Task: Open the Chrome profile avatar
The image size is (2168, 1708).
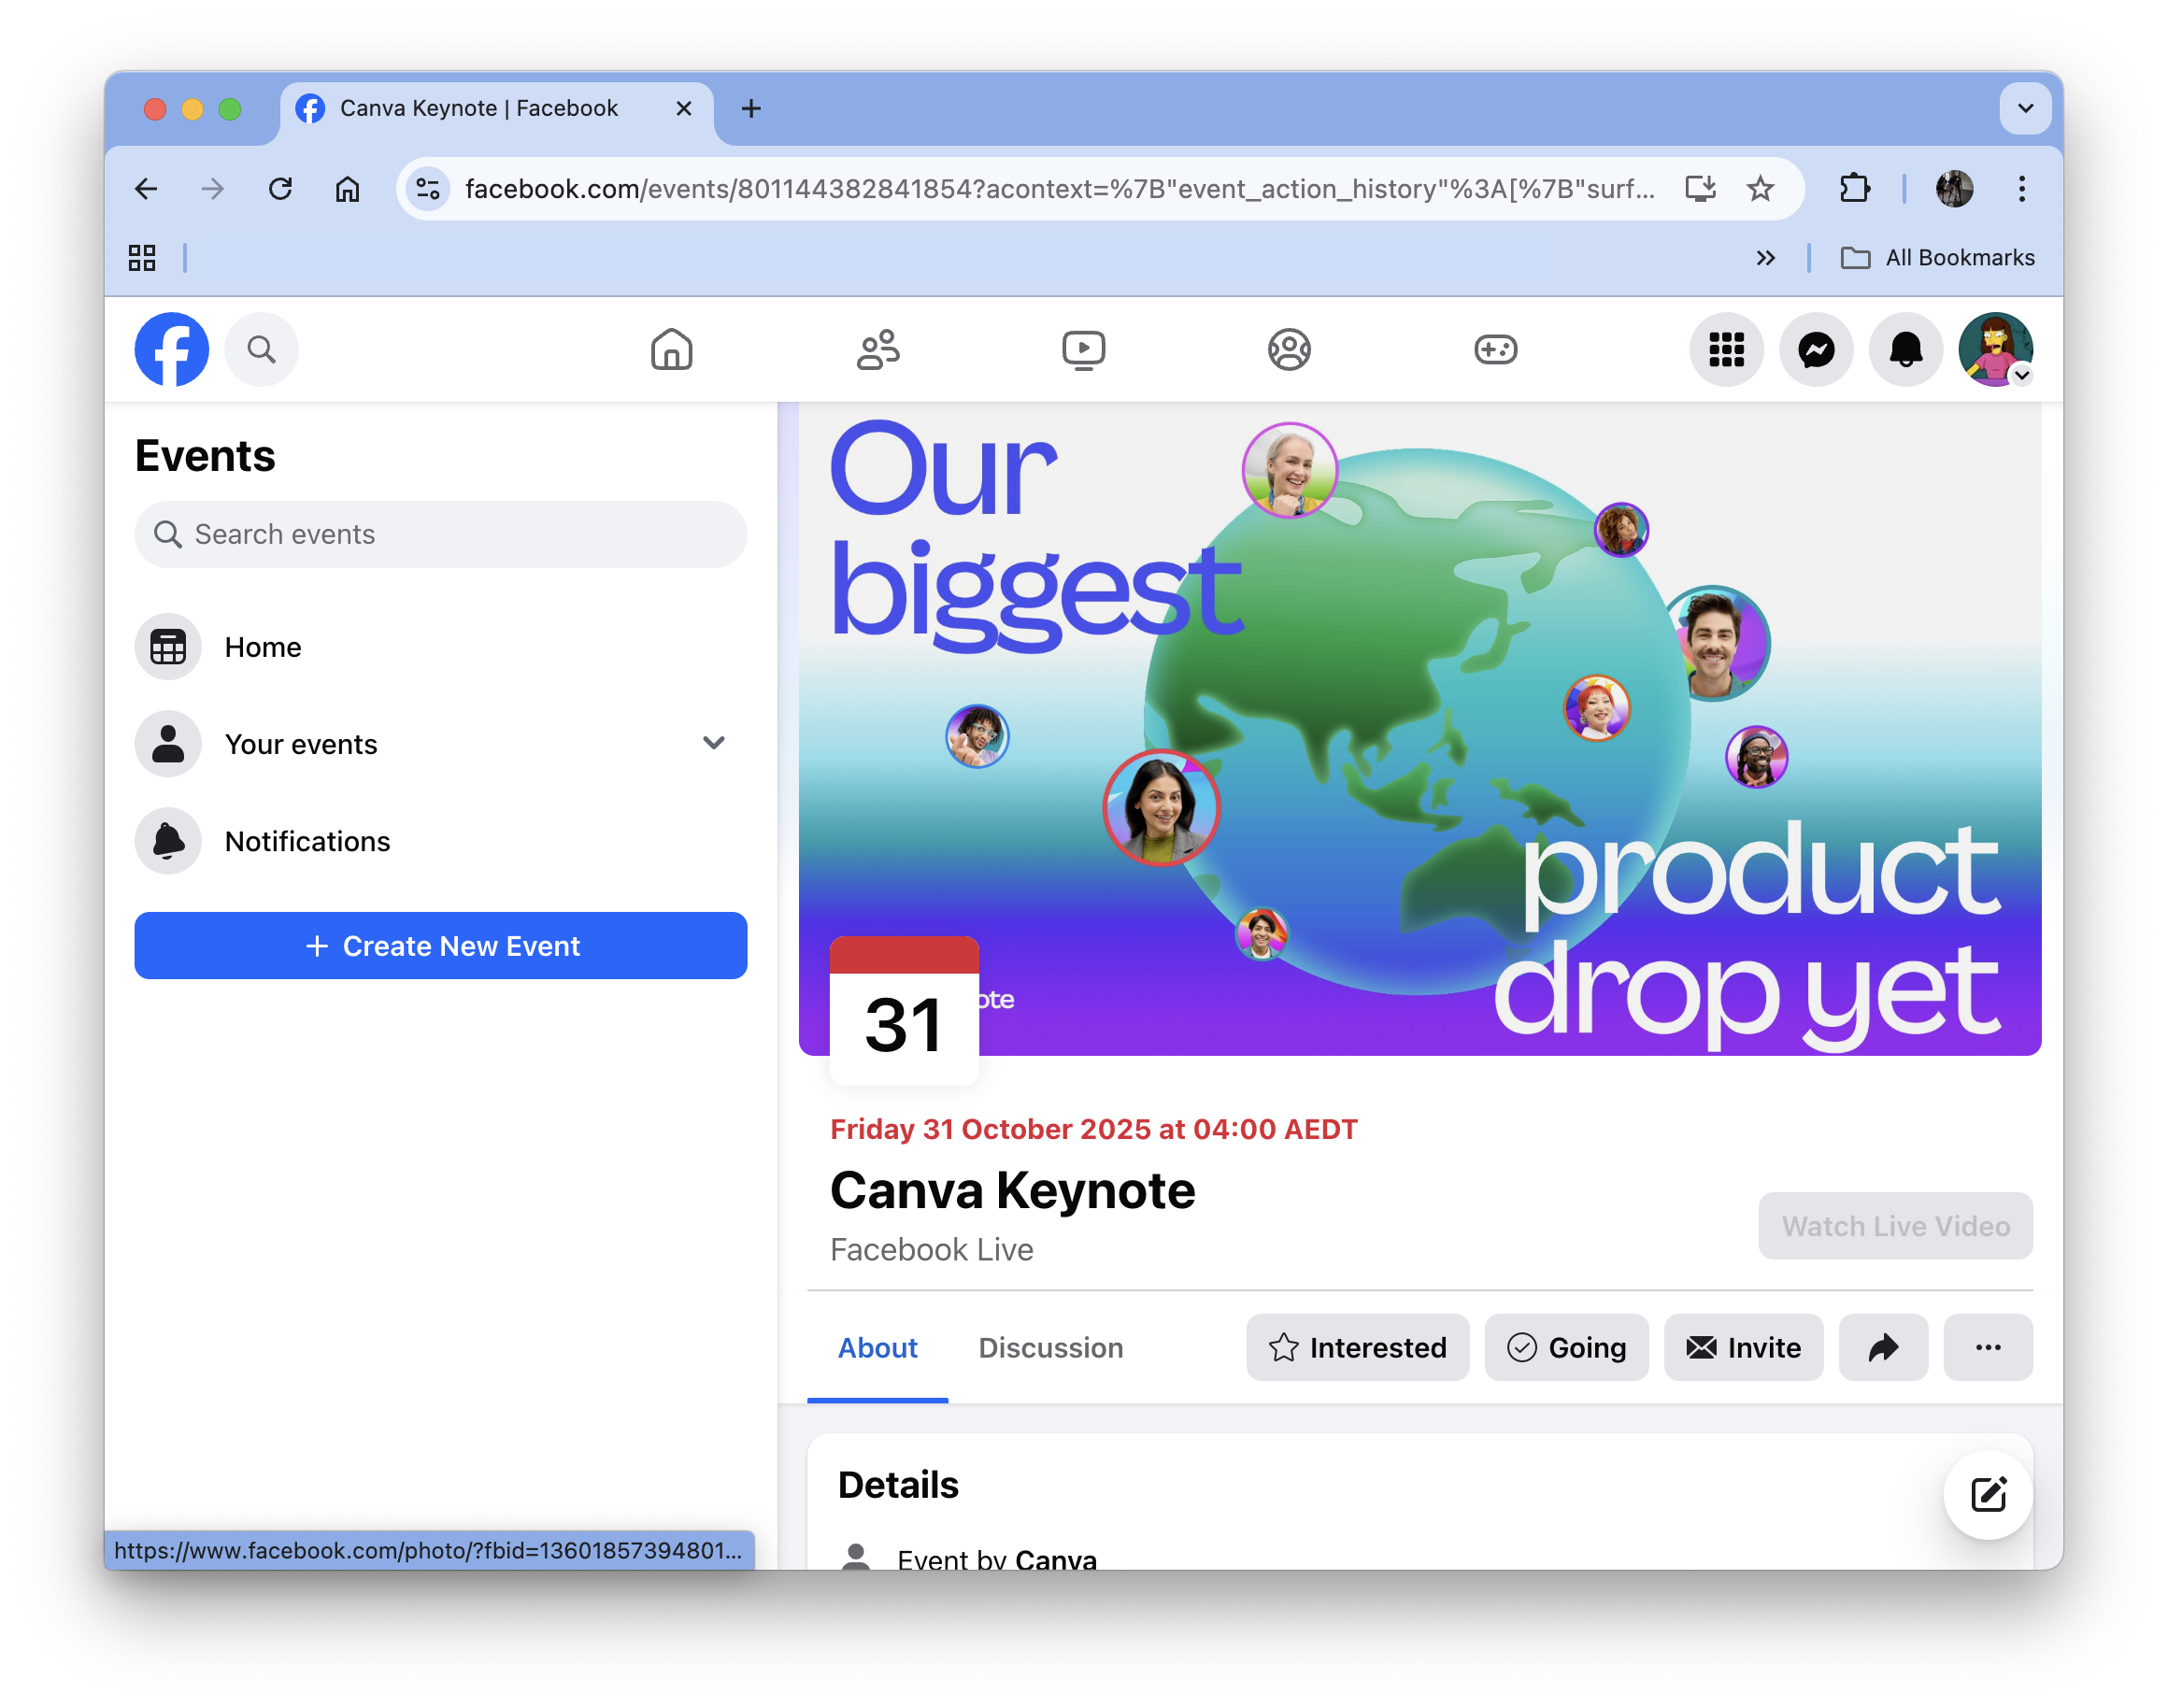Action: 1955,188
